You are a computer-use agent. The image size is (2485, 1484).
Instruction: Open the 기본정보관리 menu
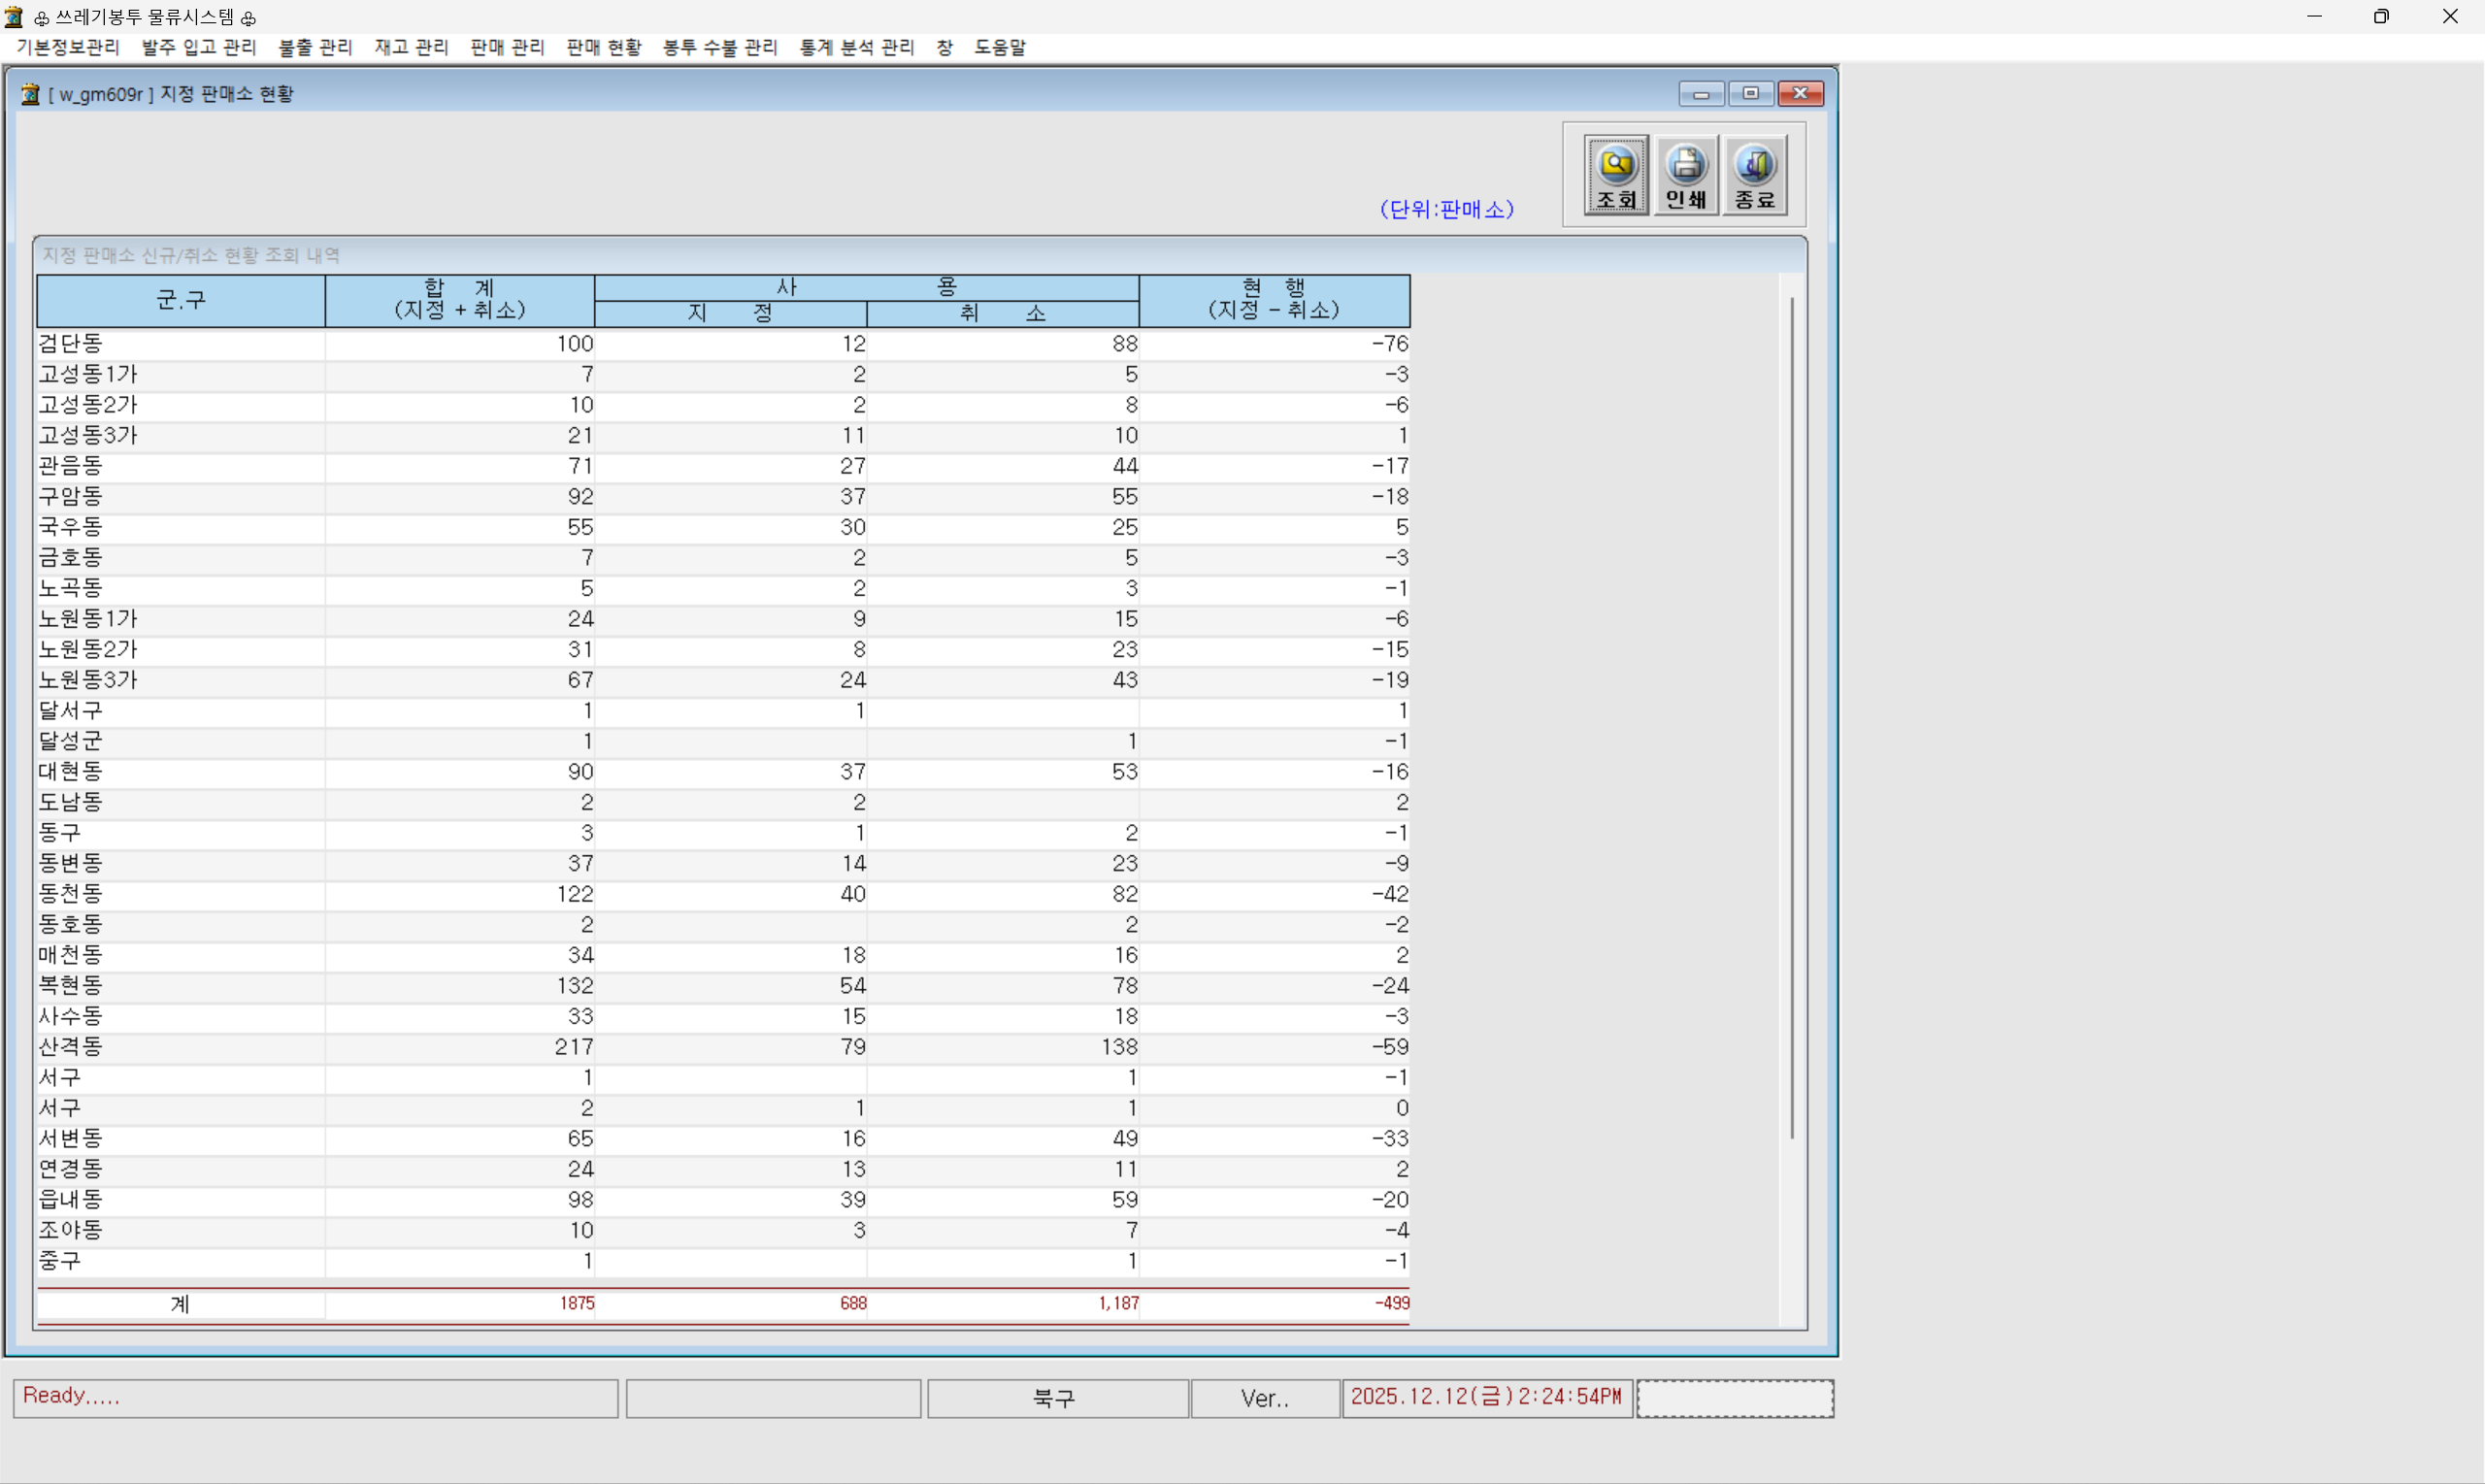[x=68, y=47]
